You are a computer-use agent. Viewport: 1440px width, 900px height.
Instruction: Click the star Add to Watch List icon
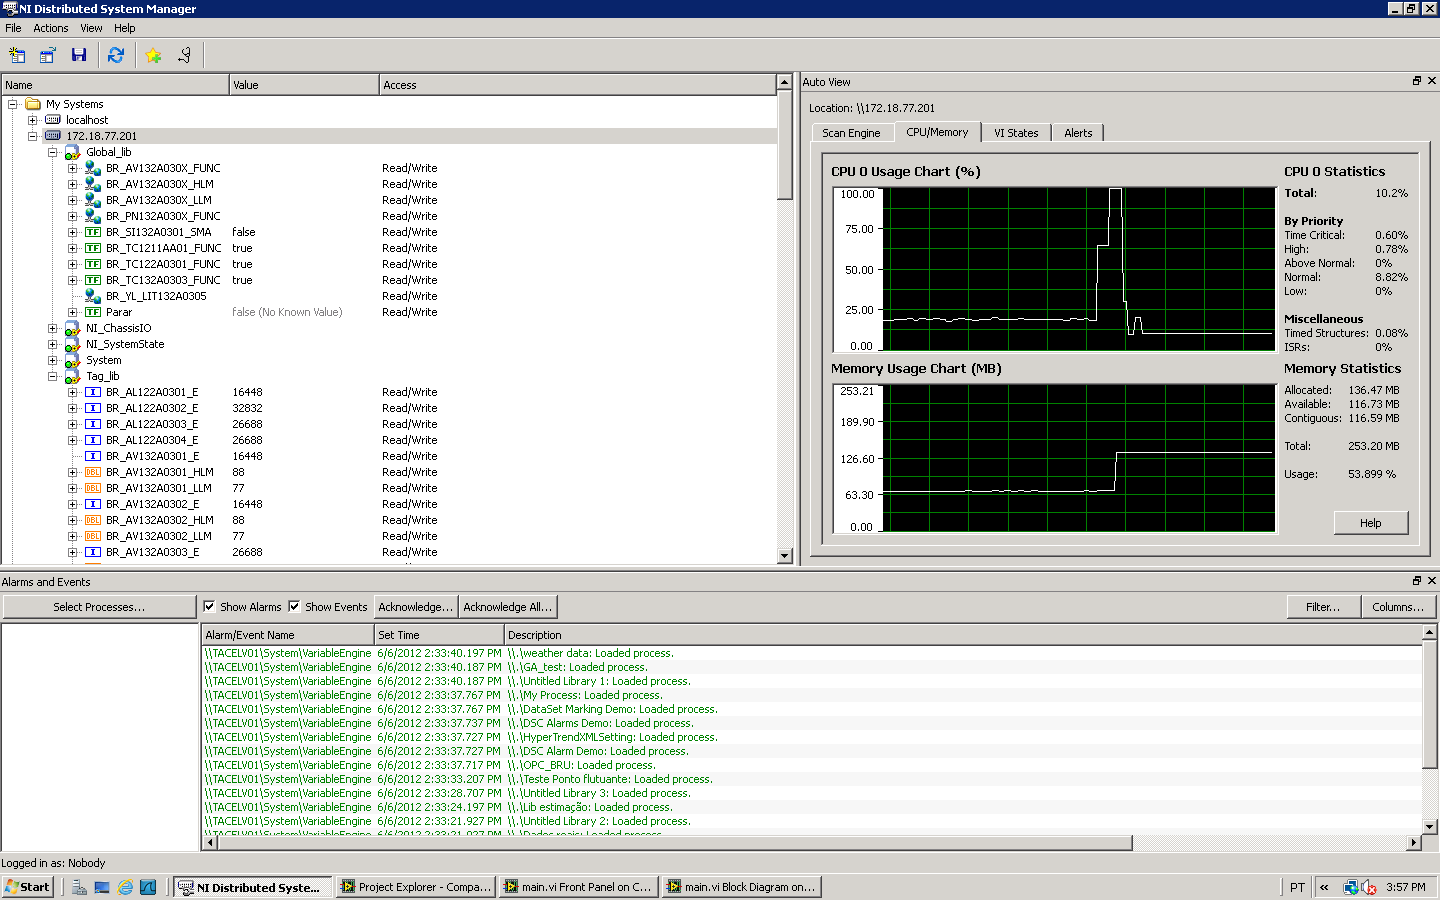click(153, 56)
